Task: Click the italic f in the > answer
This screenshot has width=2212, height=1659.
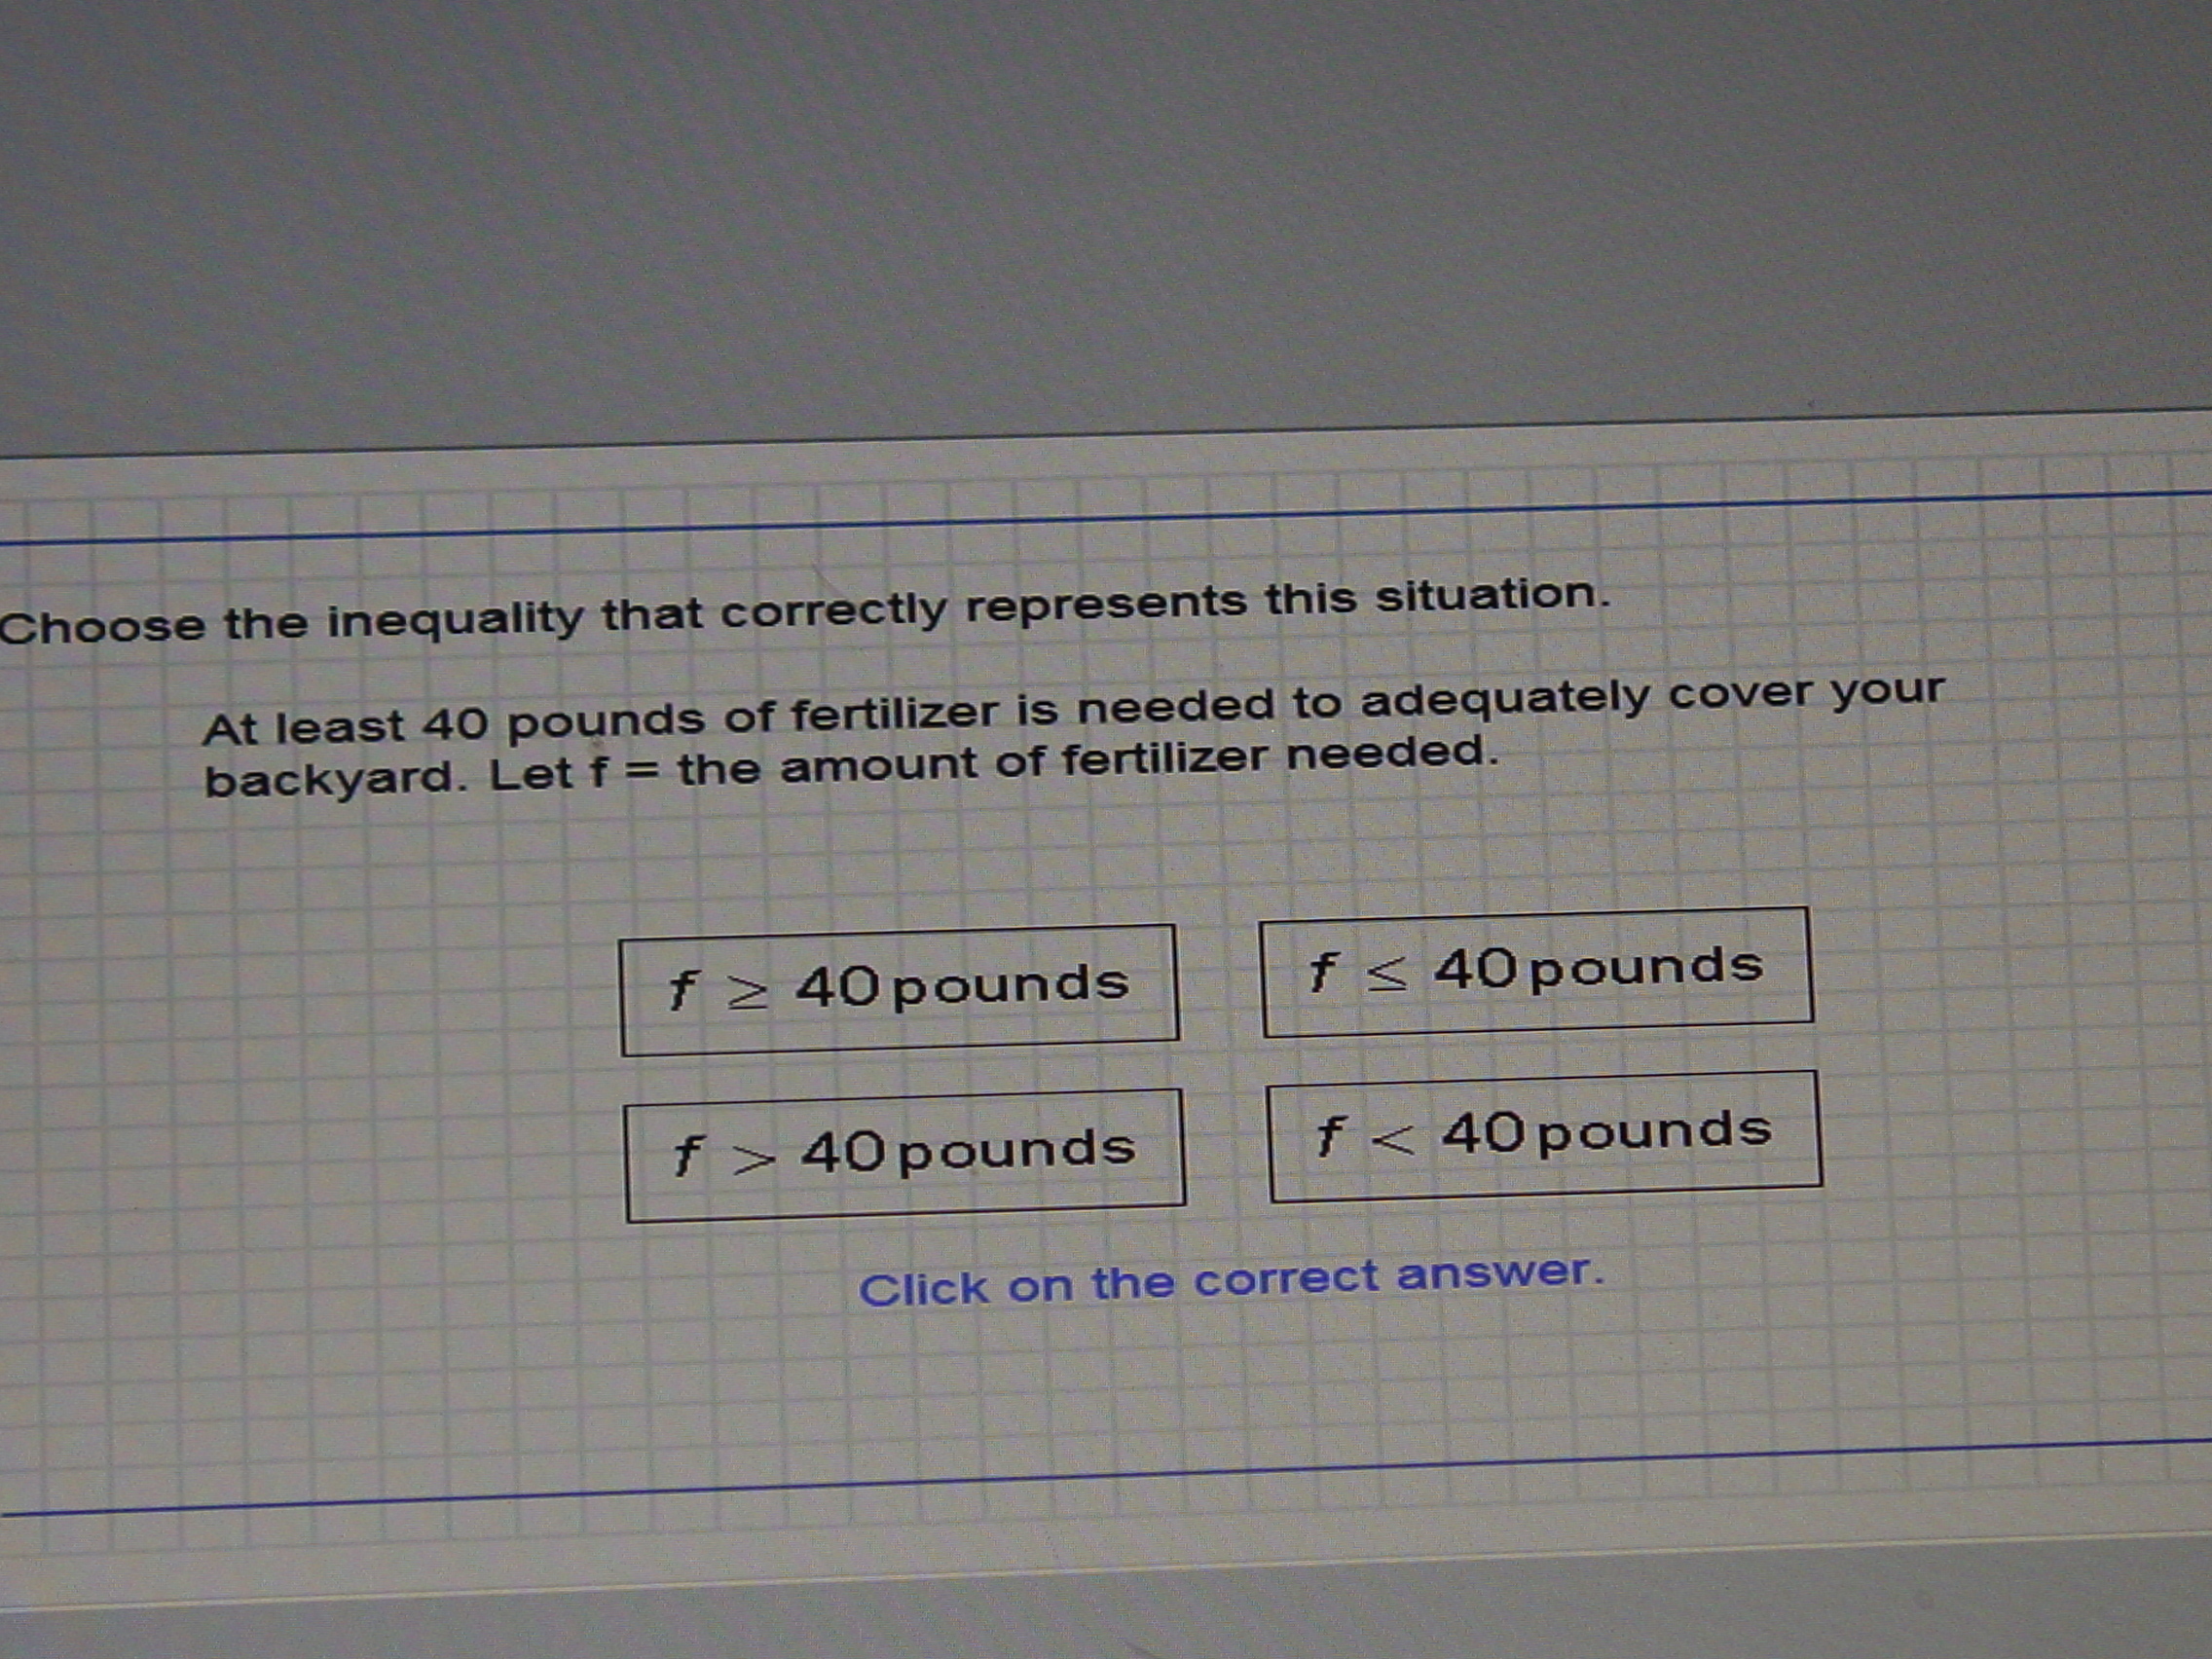Action: pos(686,1156)
